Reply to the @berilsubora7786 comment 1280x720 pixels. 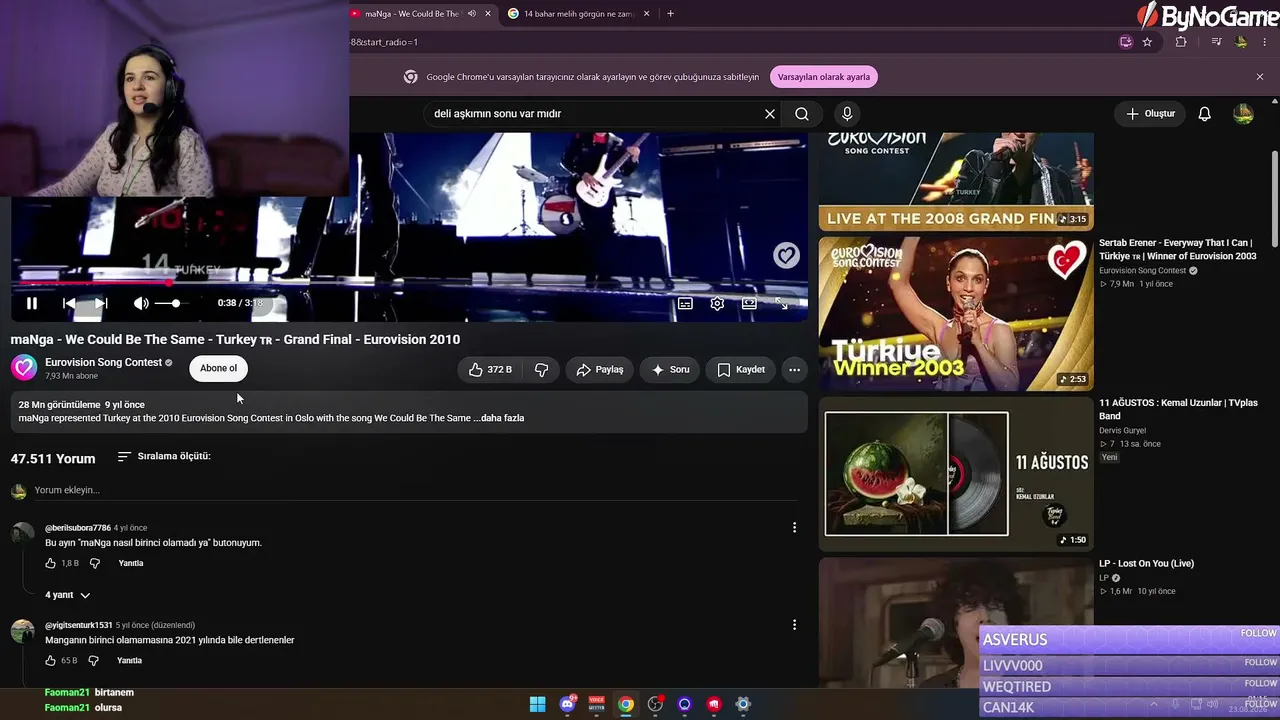click(x=131, y=563)
